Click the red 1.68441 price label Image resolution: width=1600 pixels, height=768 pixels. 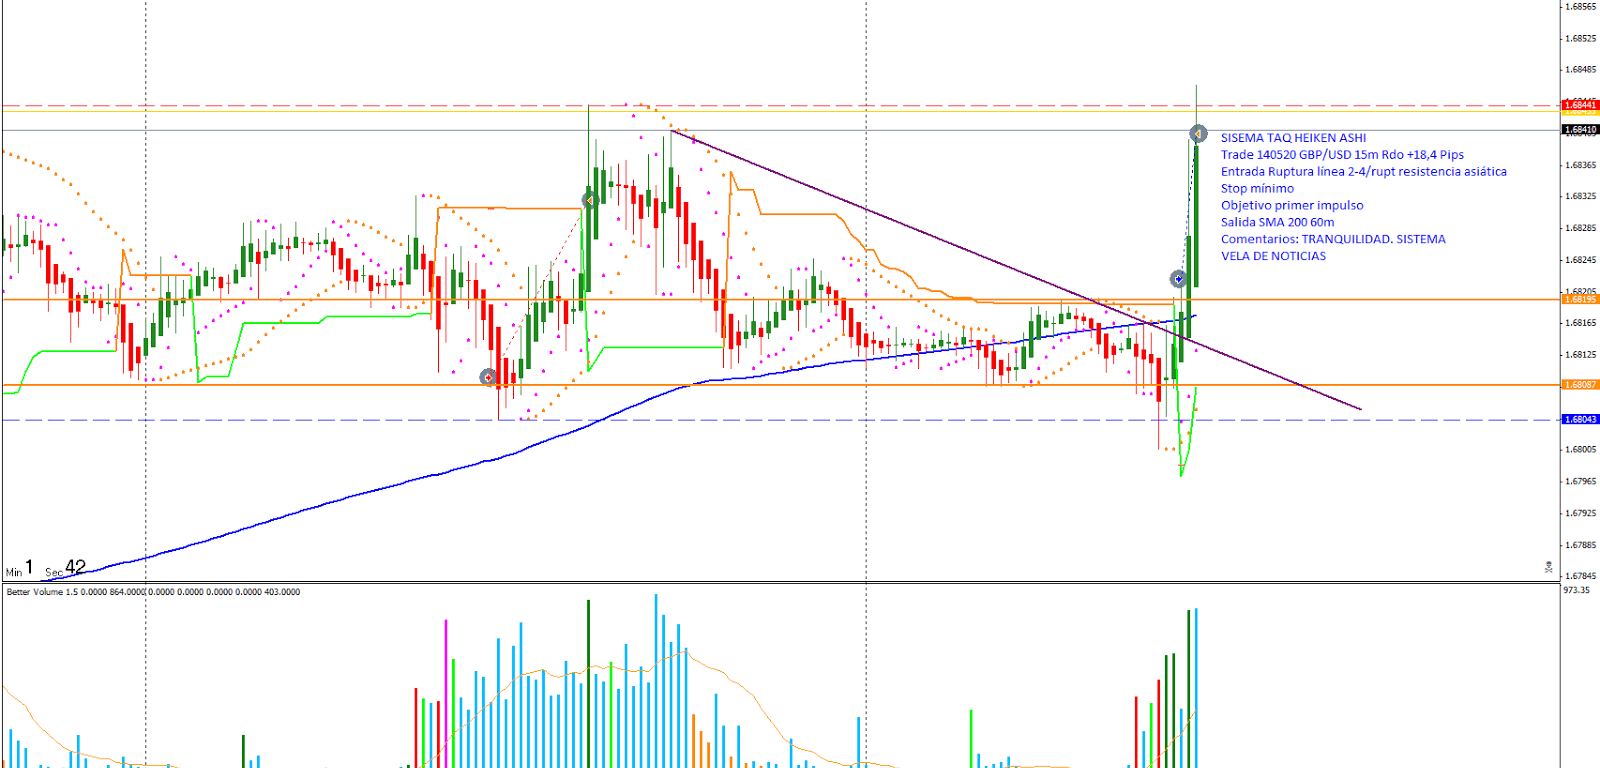click(x=1580, y=105)
